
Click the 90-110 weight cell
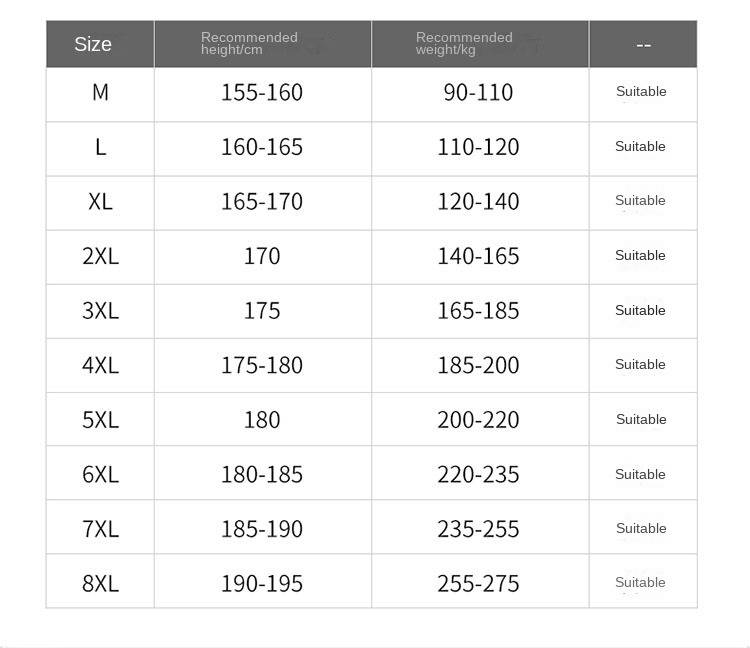[x=478, y=92]
